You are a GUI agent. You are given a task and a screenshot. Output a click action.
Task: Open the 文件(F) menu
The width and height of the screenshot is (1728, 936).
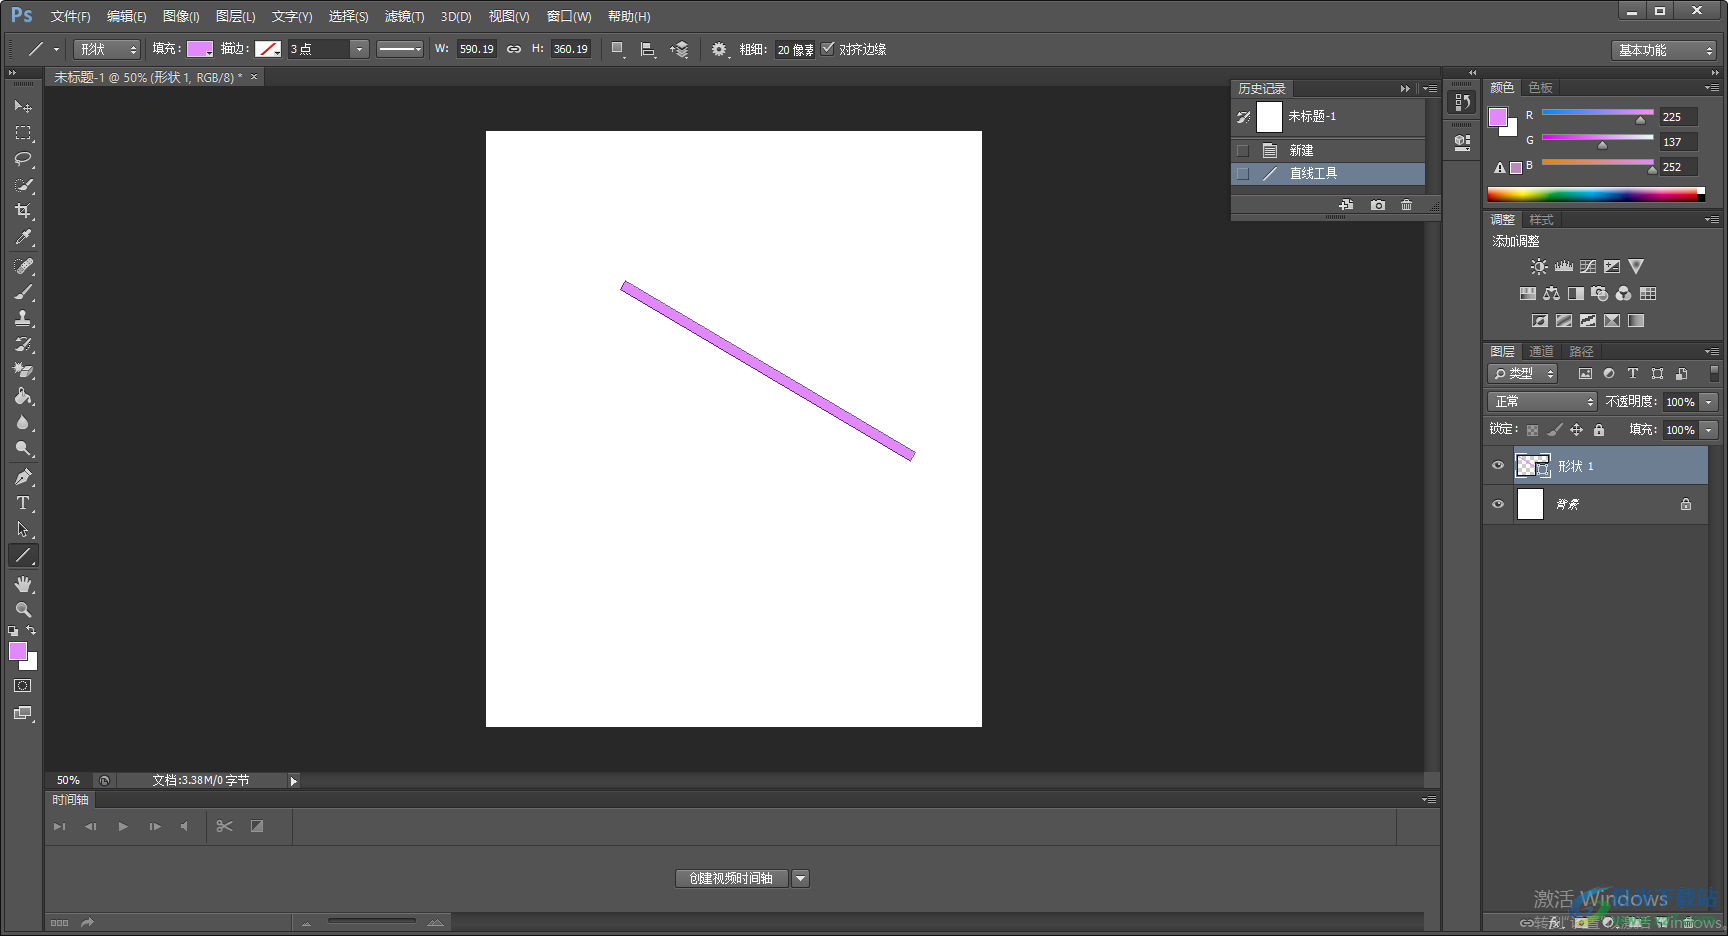tap(70, 16)
